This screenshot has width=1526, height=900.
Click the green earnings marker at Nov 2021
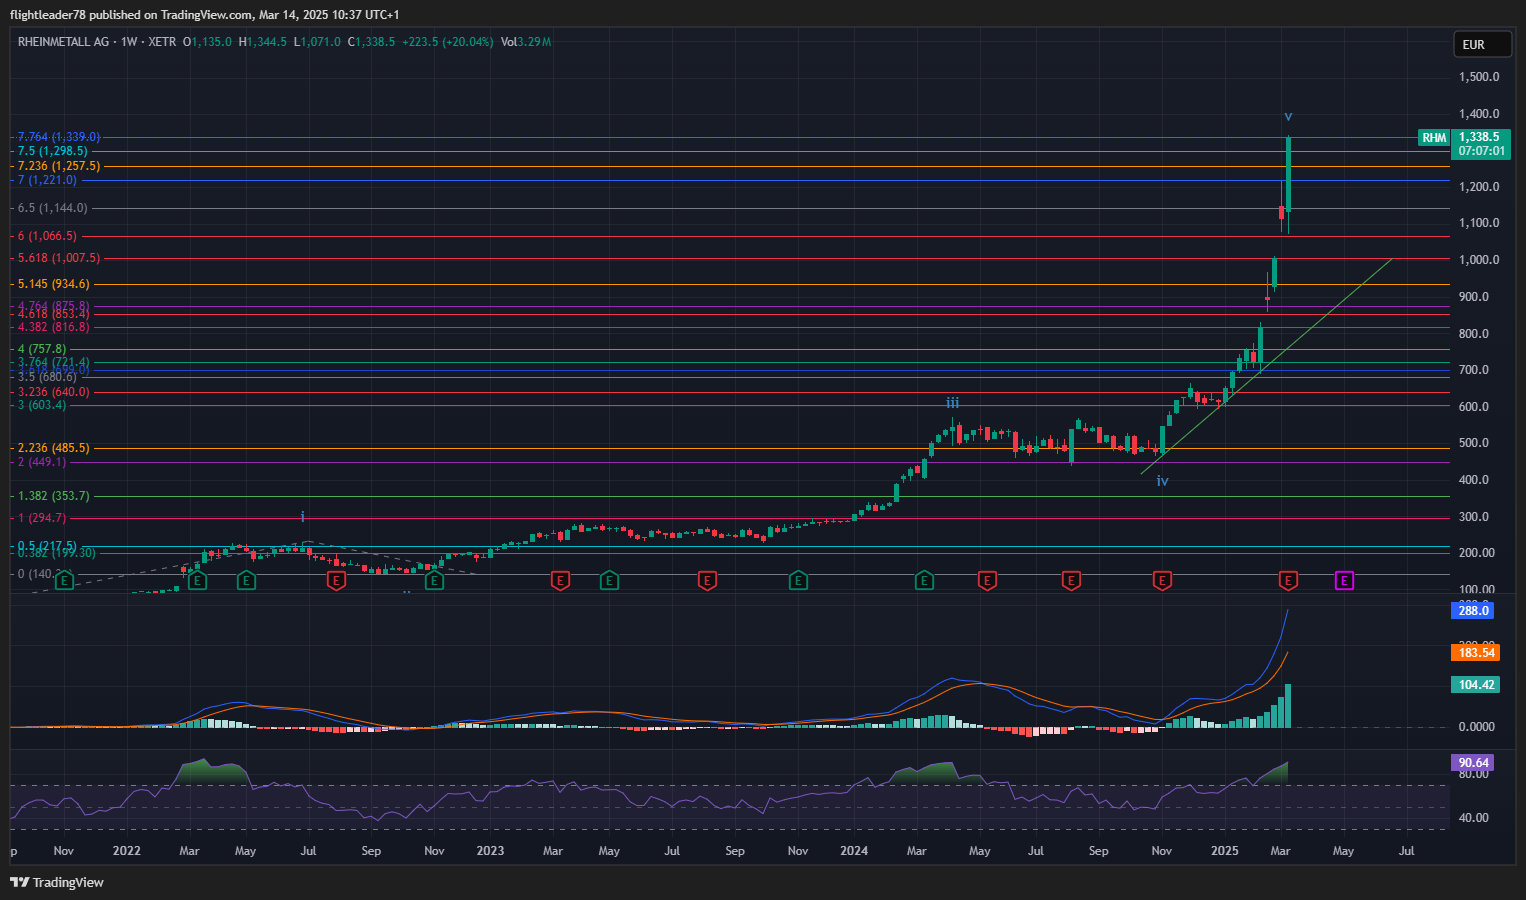64,580
